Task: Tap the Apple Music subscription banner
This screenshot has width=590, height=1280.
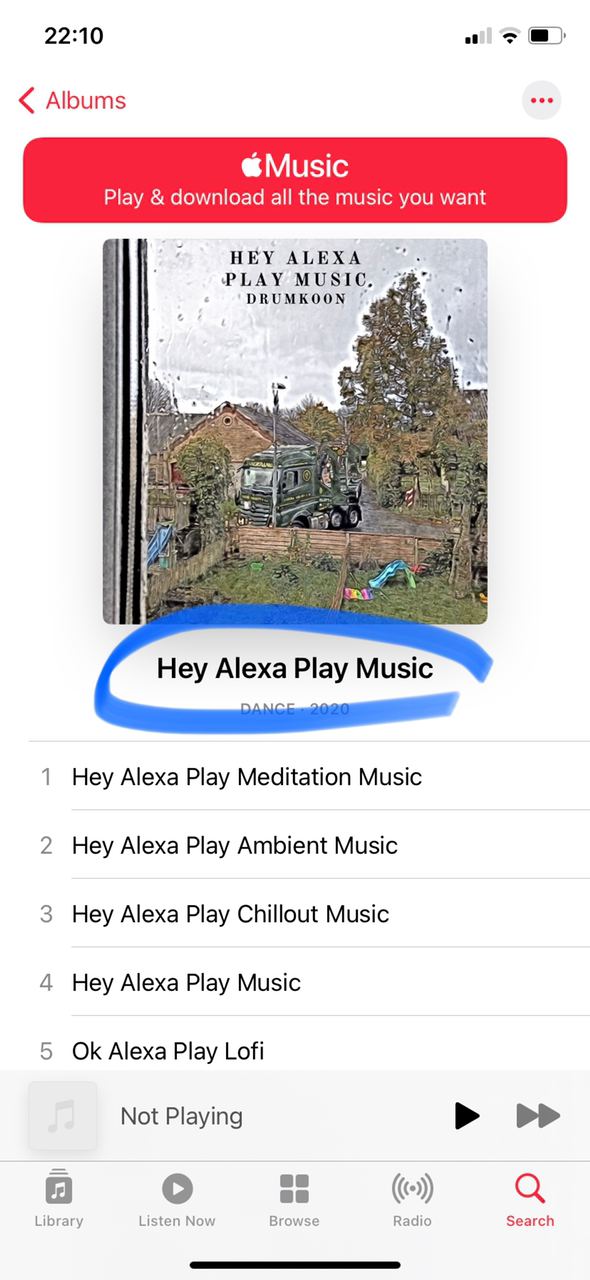Action: click(295, 180)
